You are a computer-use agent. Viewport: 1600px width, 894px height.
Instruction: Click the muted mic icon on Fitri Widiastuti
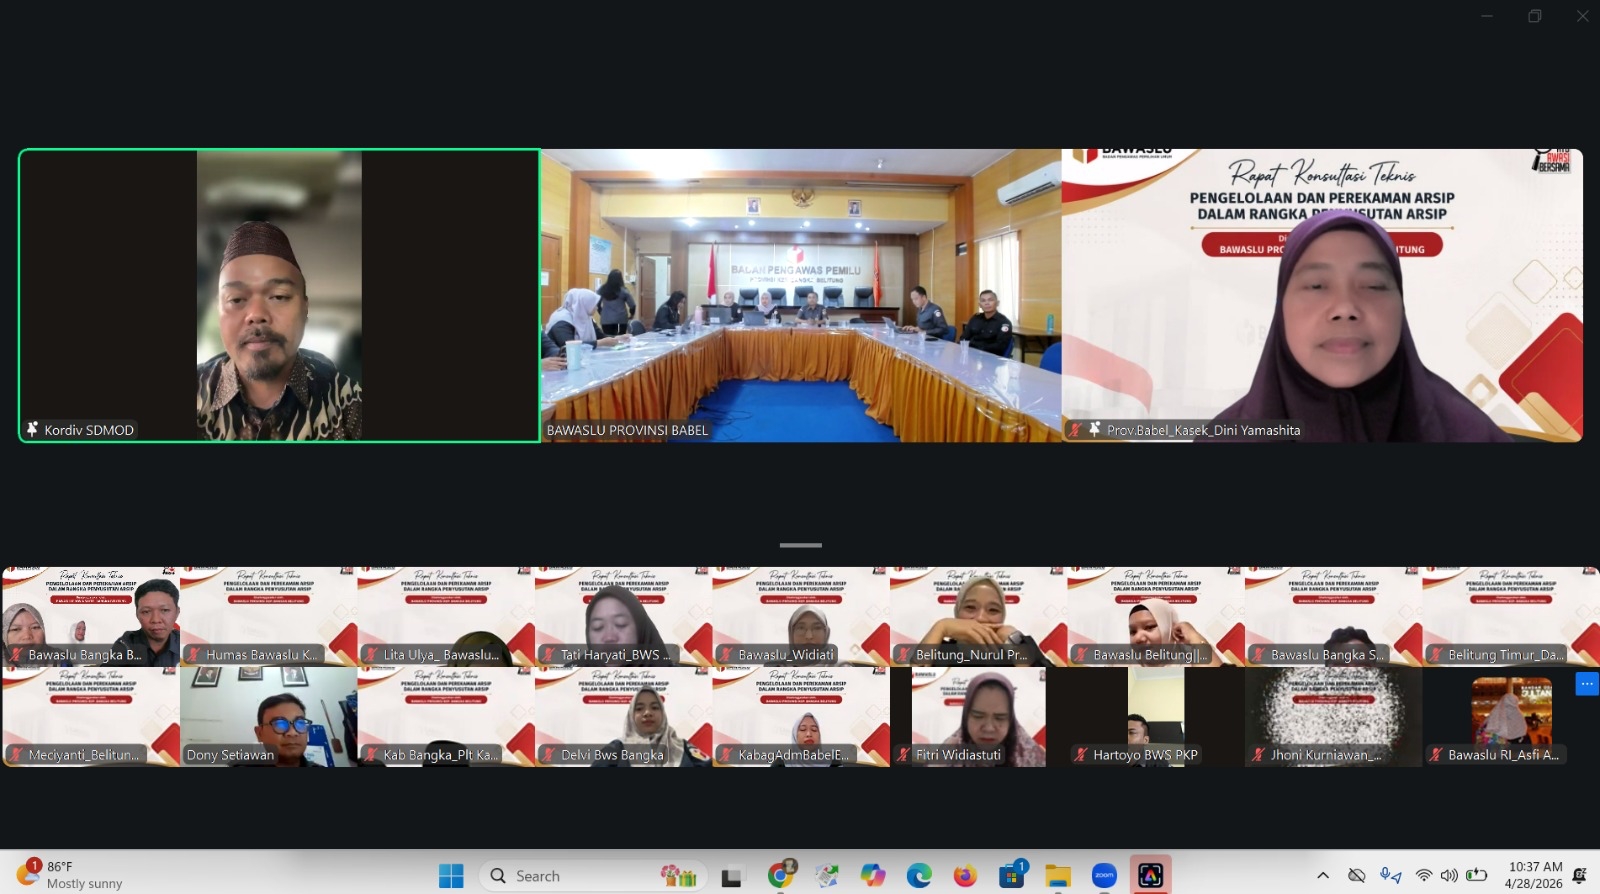[903, 755]
